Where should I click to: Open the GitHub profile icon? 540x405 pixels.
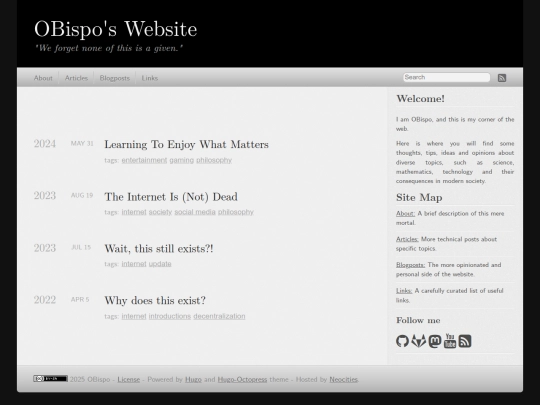click(402, 341)
